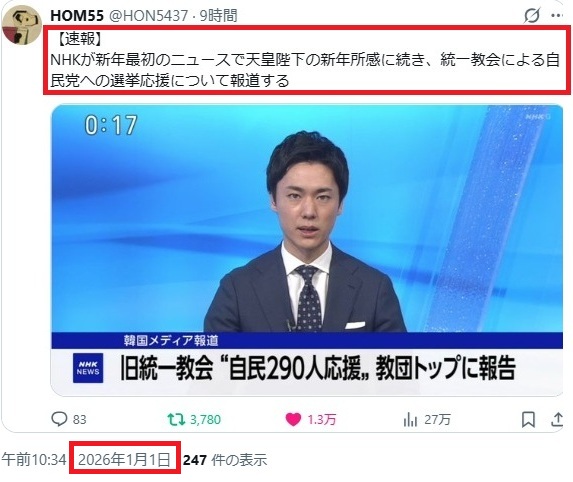This screenshot has width=573, height=482.
Task: Click the NHK NEWS logo badge
Action: 88,368
